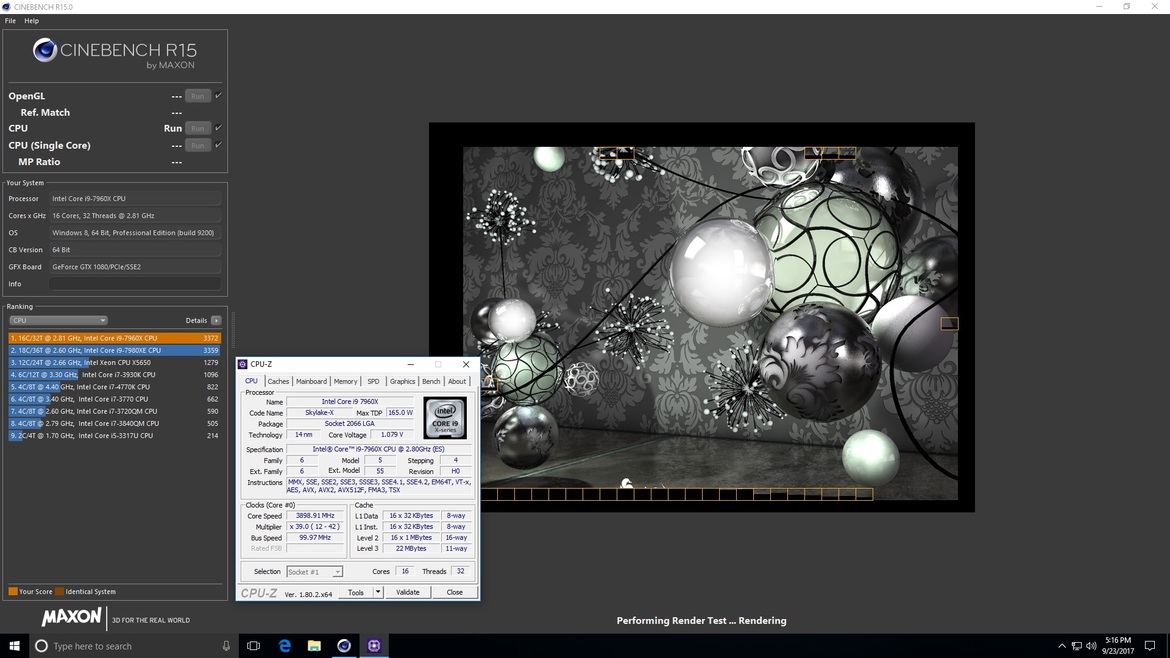
Task: Click the Multiplier value x 39.0 (12 - 42)
Action: pyautogui.click(x=315, y=527)
